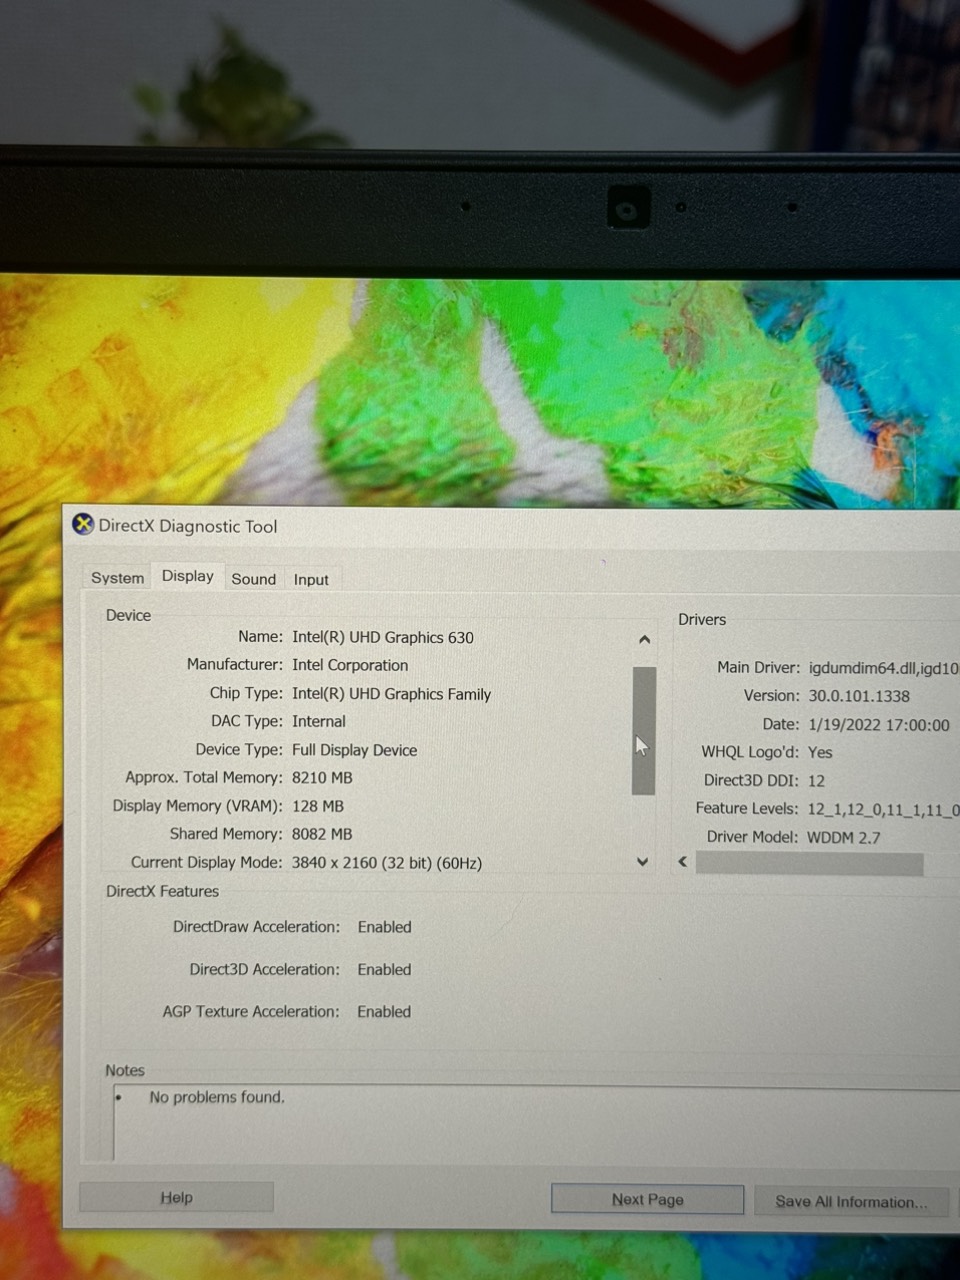Click device type Full Display Device

tap(354, 750)
